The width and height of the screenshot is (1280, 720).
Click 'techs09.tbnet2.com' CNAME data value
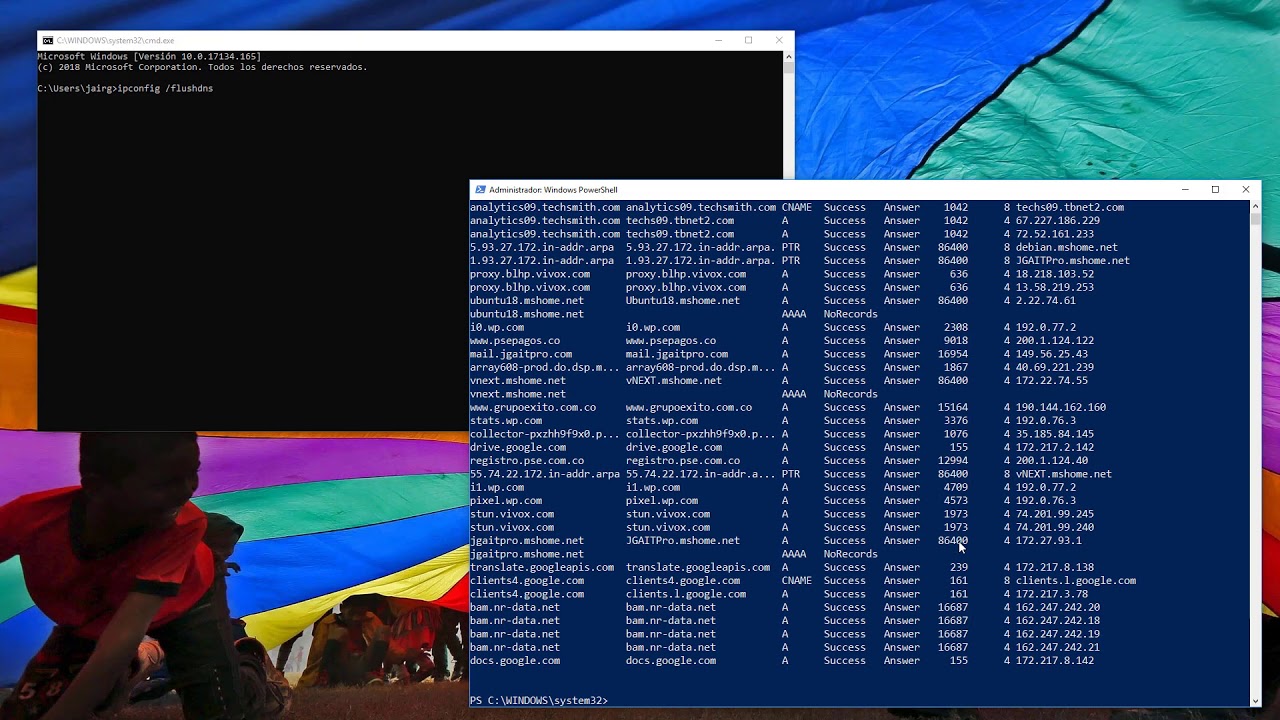click(x=1070, y=207)
